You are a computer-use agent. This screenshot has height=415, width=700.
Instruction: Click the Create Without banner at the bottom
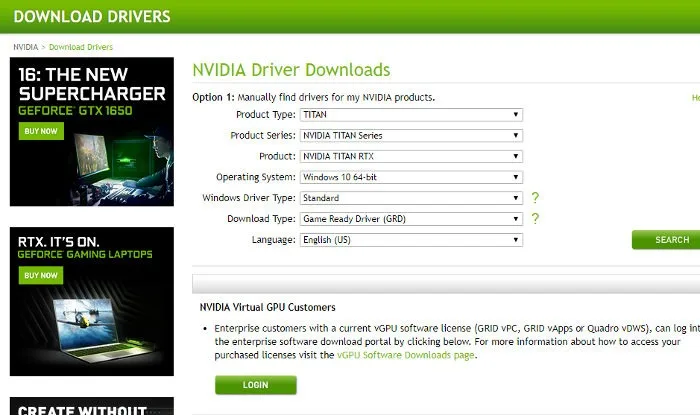click(x=92, y=406)
